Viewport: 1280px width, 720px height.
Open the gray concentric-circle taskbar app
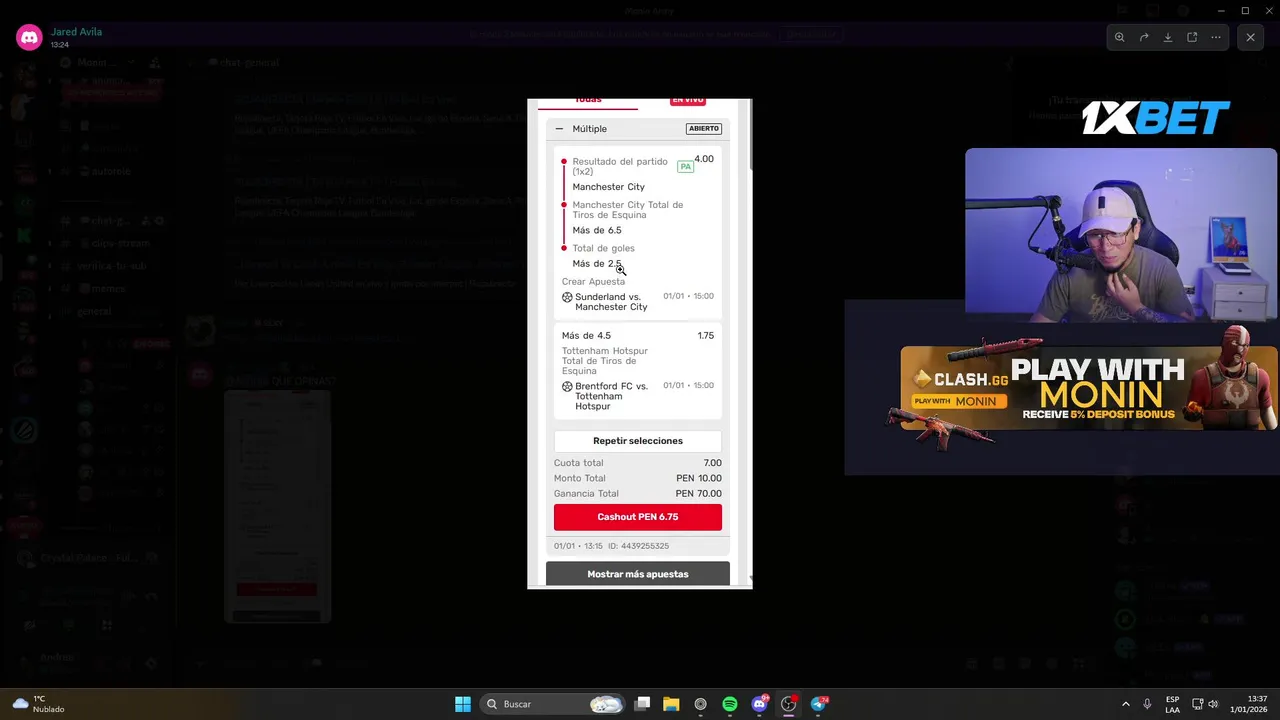tap(700, 704)
